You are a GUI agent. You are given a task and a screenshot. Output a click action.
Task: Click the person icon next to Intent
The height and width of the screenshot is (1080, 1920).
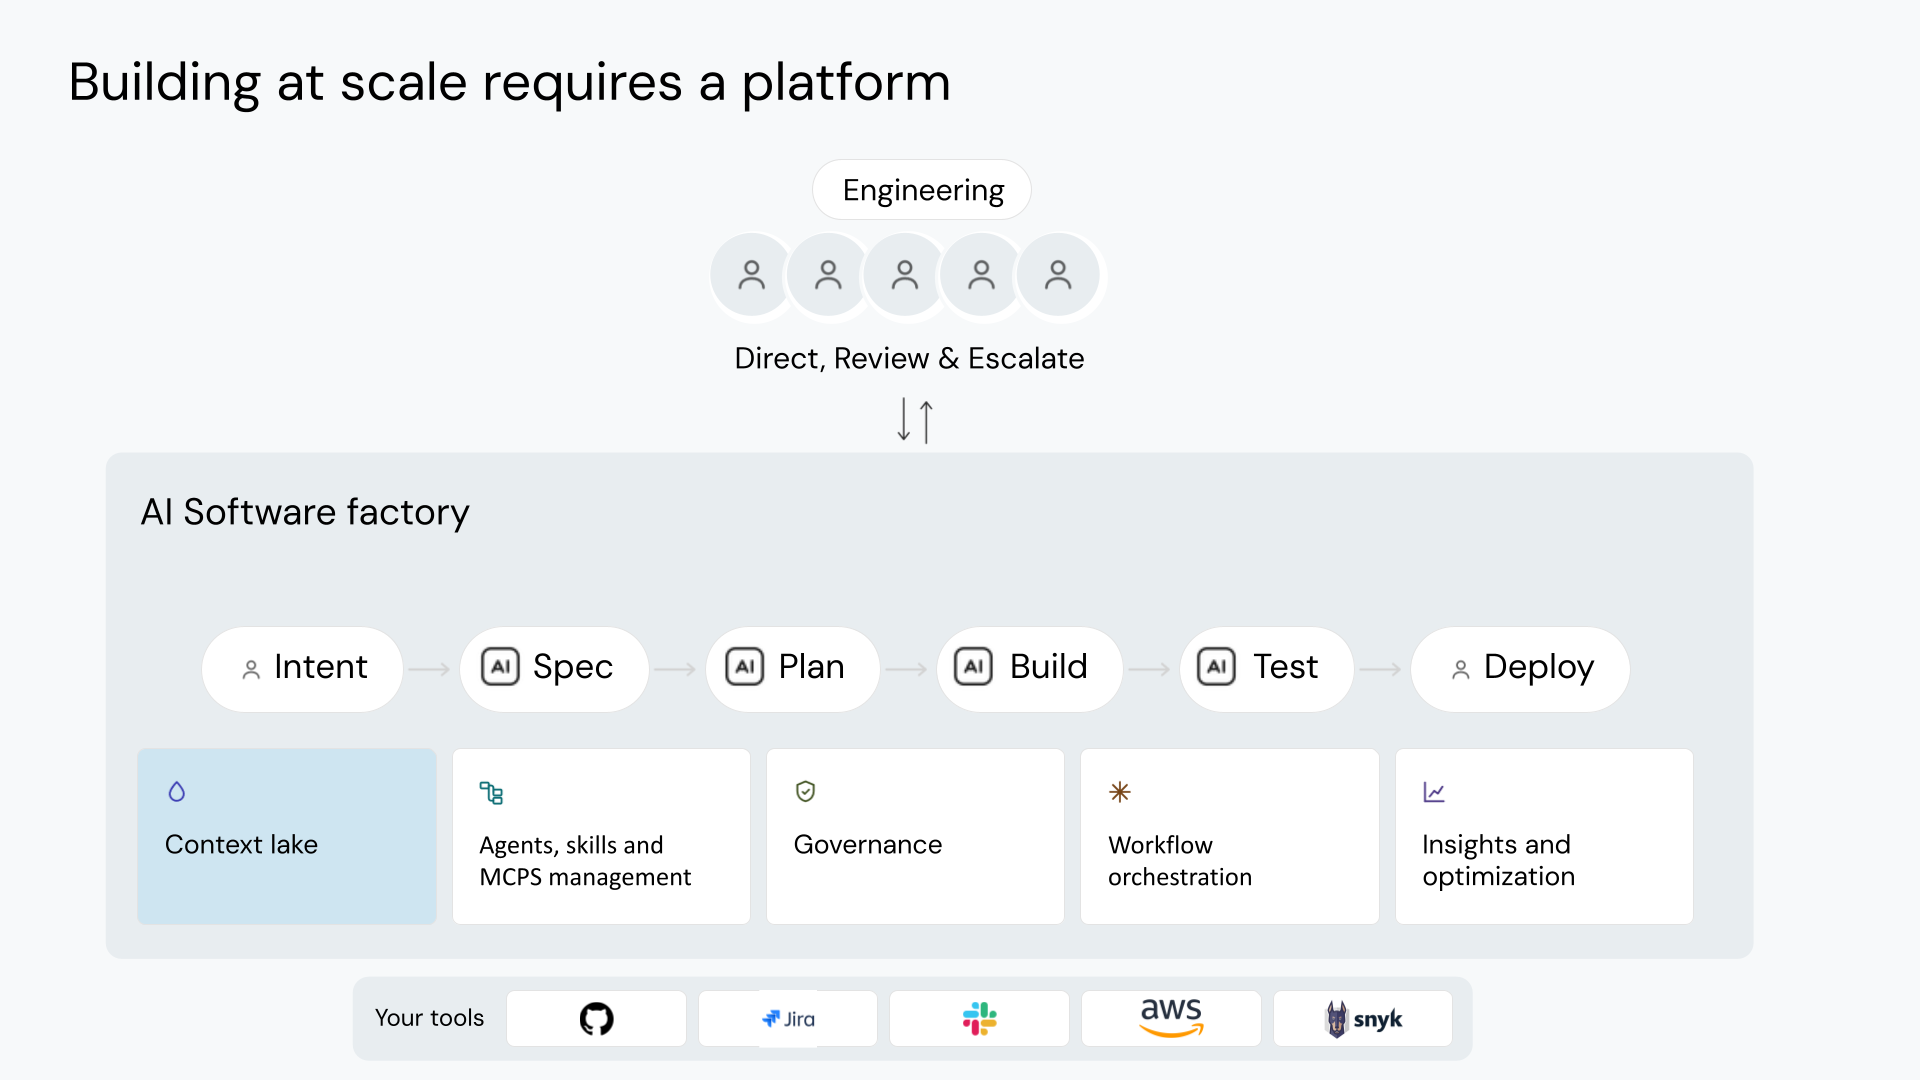pos(251,669)
